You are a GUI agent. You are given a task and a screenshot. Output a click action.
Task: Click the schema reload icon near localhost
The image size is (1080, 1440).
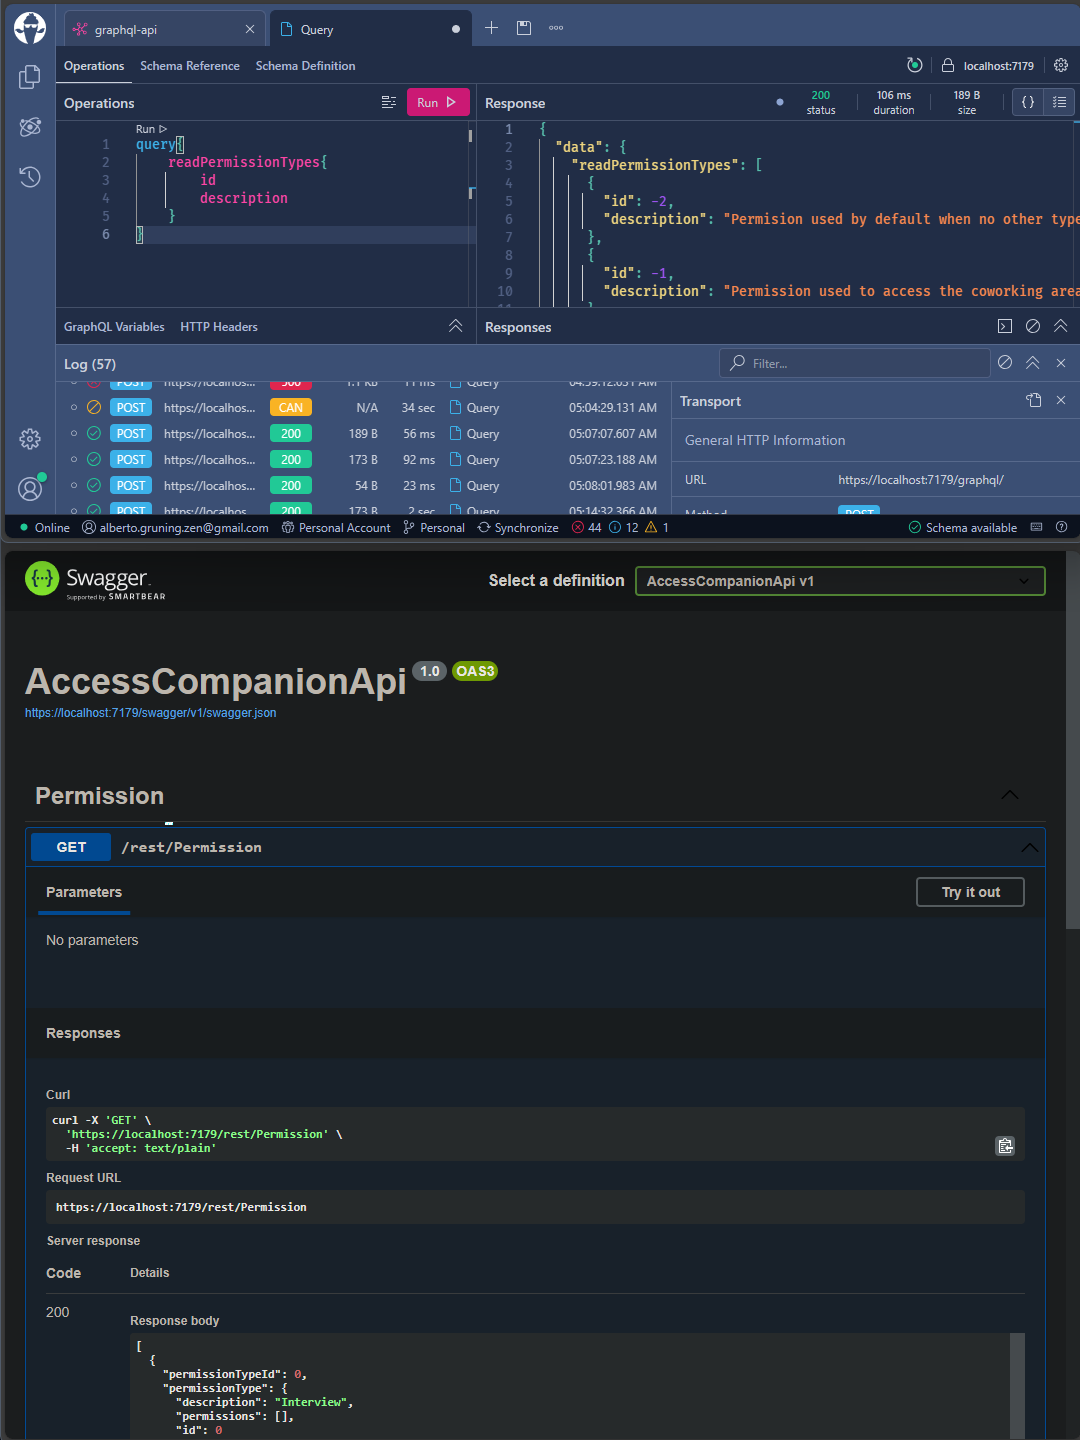click(x=914, y=65)
